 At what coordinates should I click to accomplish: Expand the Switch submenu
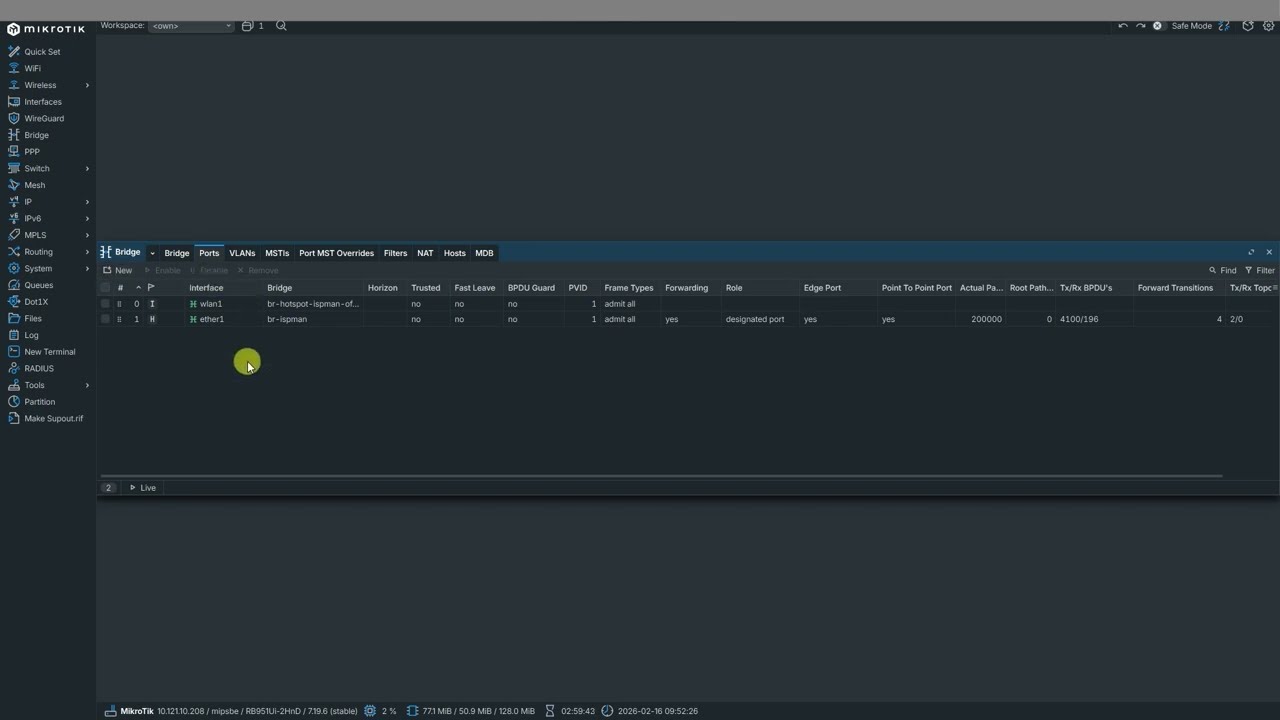coord(87,169)
